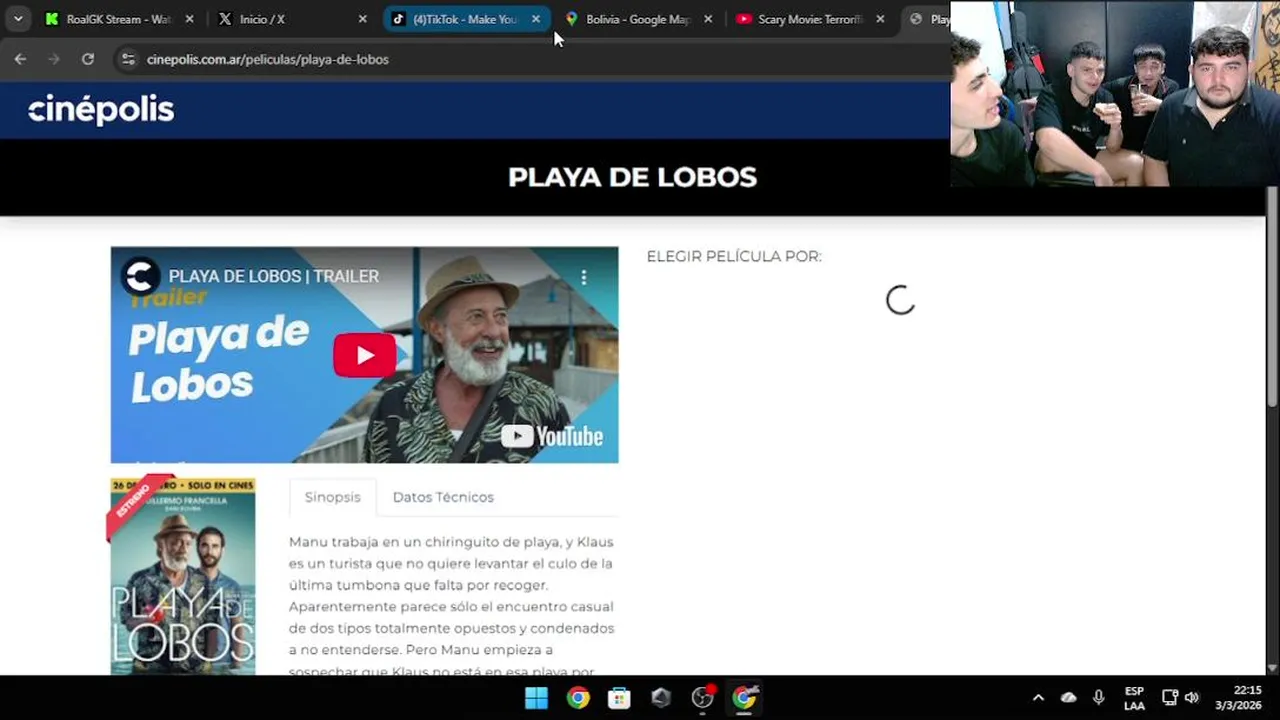Open the OneDrive cloud tray icon
The height and width of the screenshot is (720, 1280).
(1068, 698)
